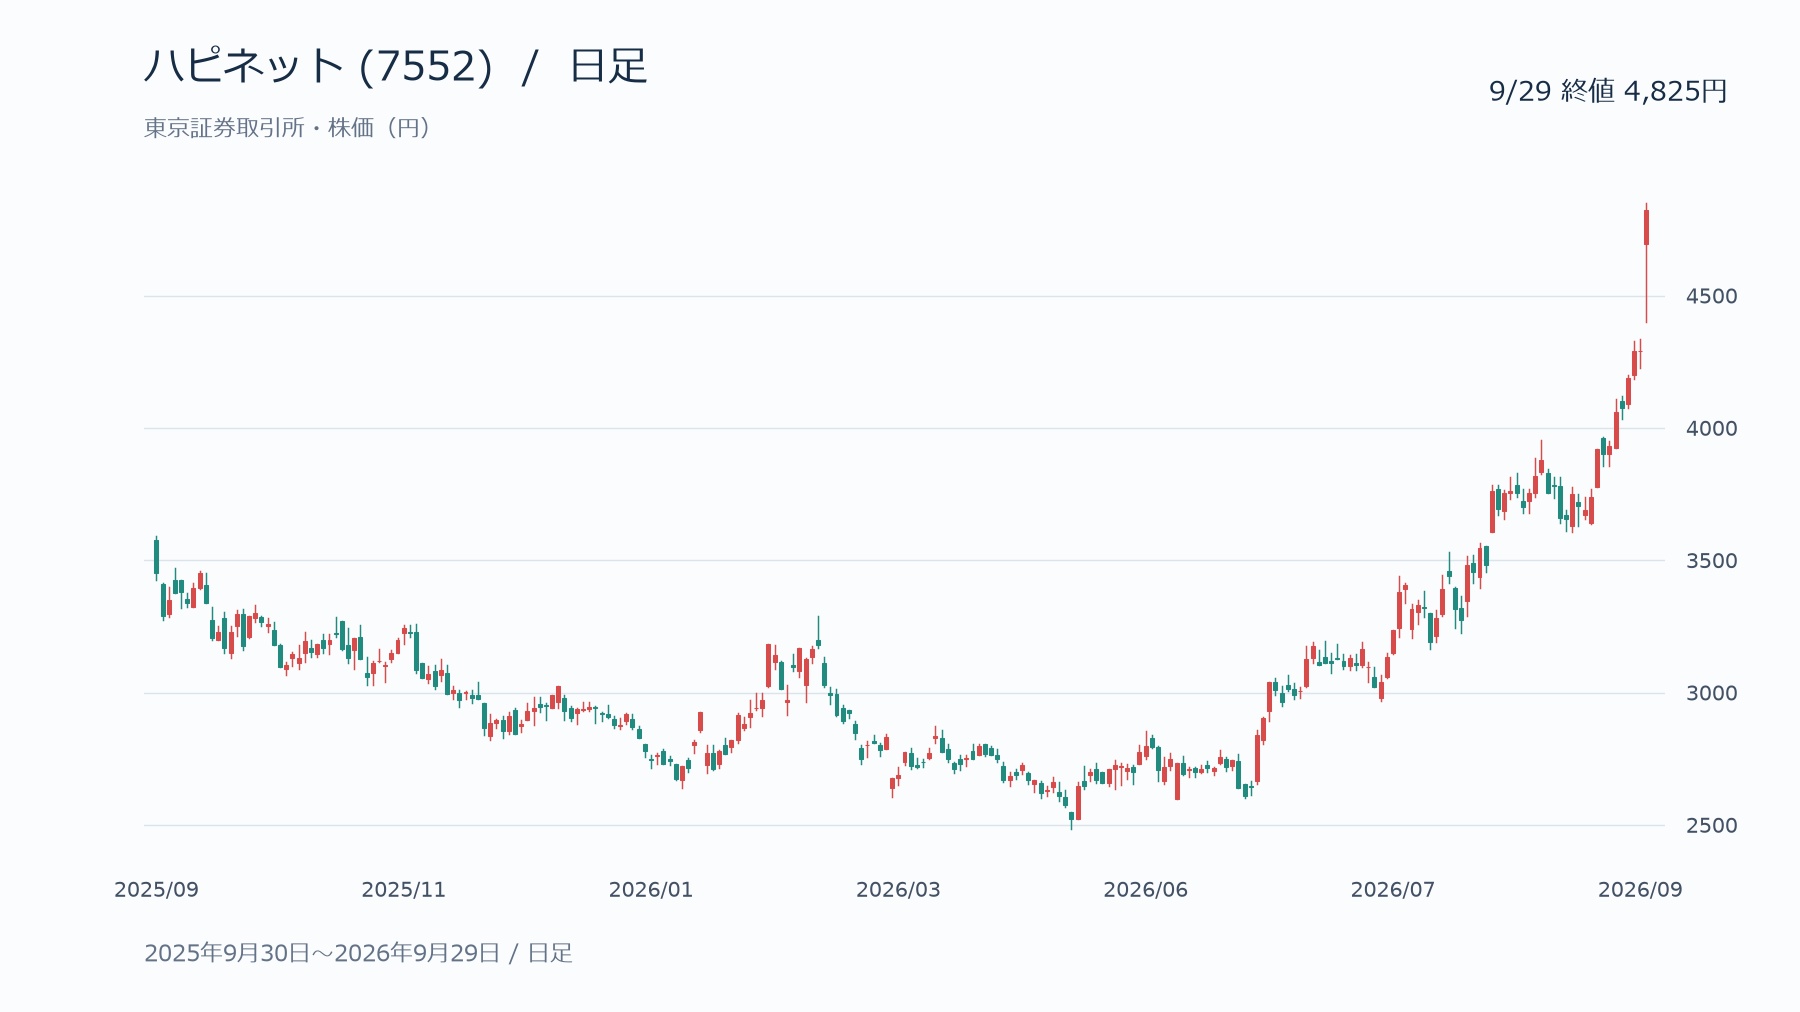The image size is (1800, 1012).
Task: Click the 2025/11 x-axis date label
Action: [403, 890]
